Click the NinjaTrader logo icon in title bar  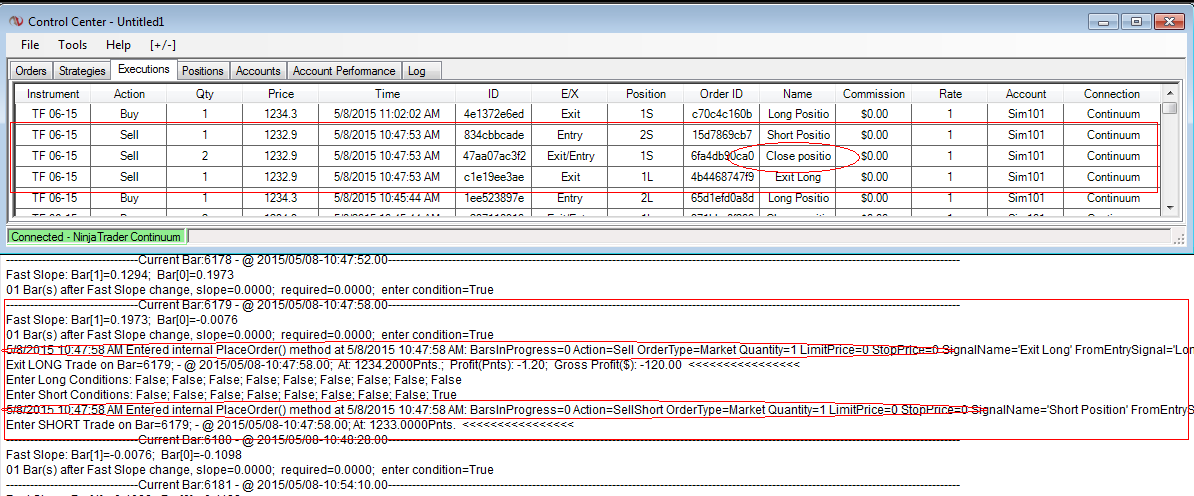[x=14, y=21]
